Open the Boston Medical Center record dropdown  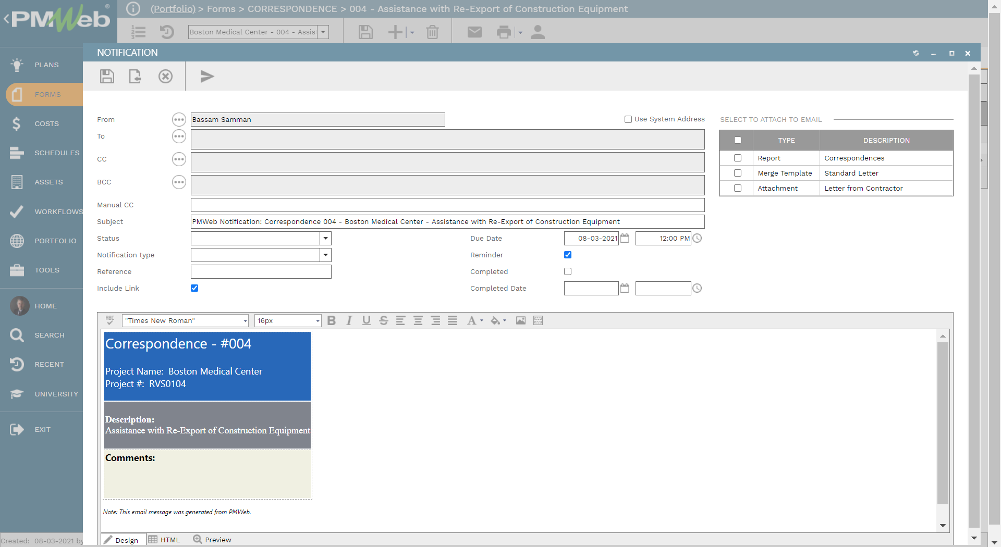323,32
